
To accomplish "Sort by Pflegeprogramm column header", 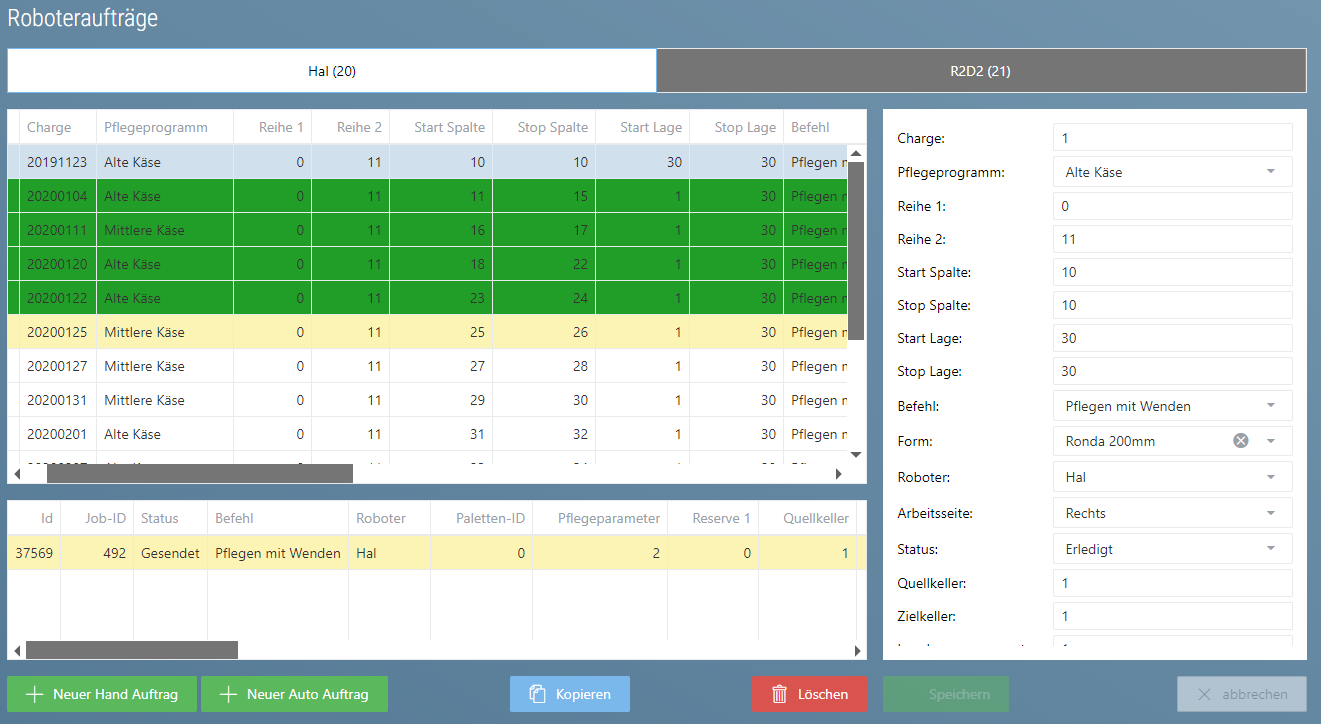I will 165,127.
